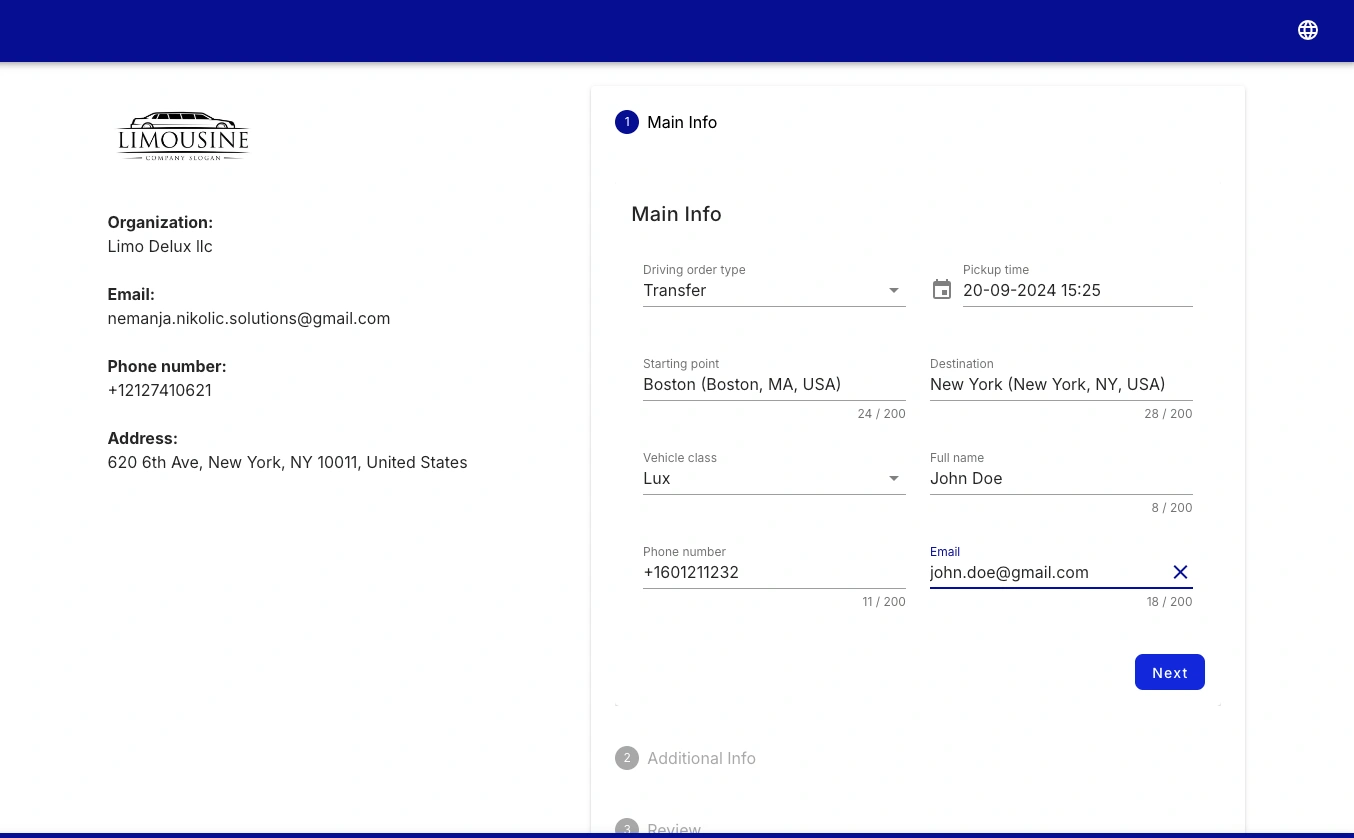This screenshot has width=1354, height=838.
Task: Clear the Email field with X icon
Action: click(x=1180, y=572)
